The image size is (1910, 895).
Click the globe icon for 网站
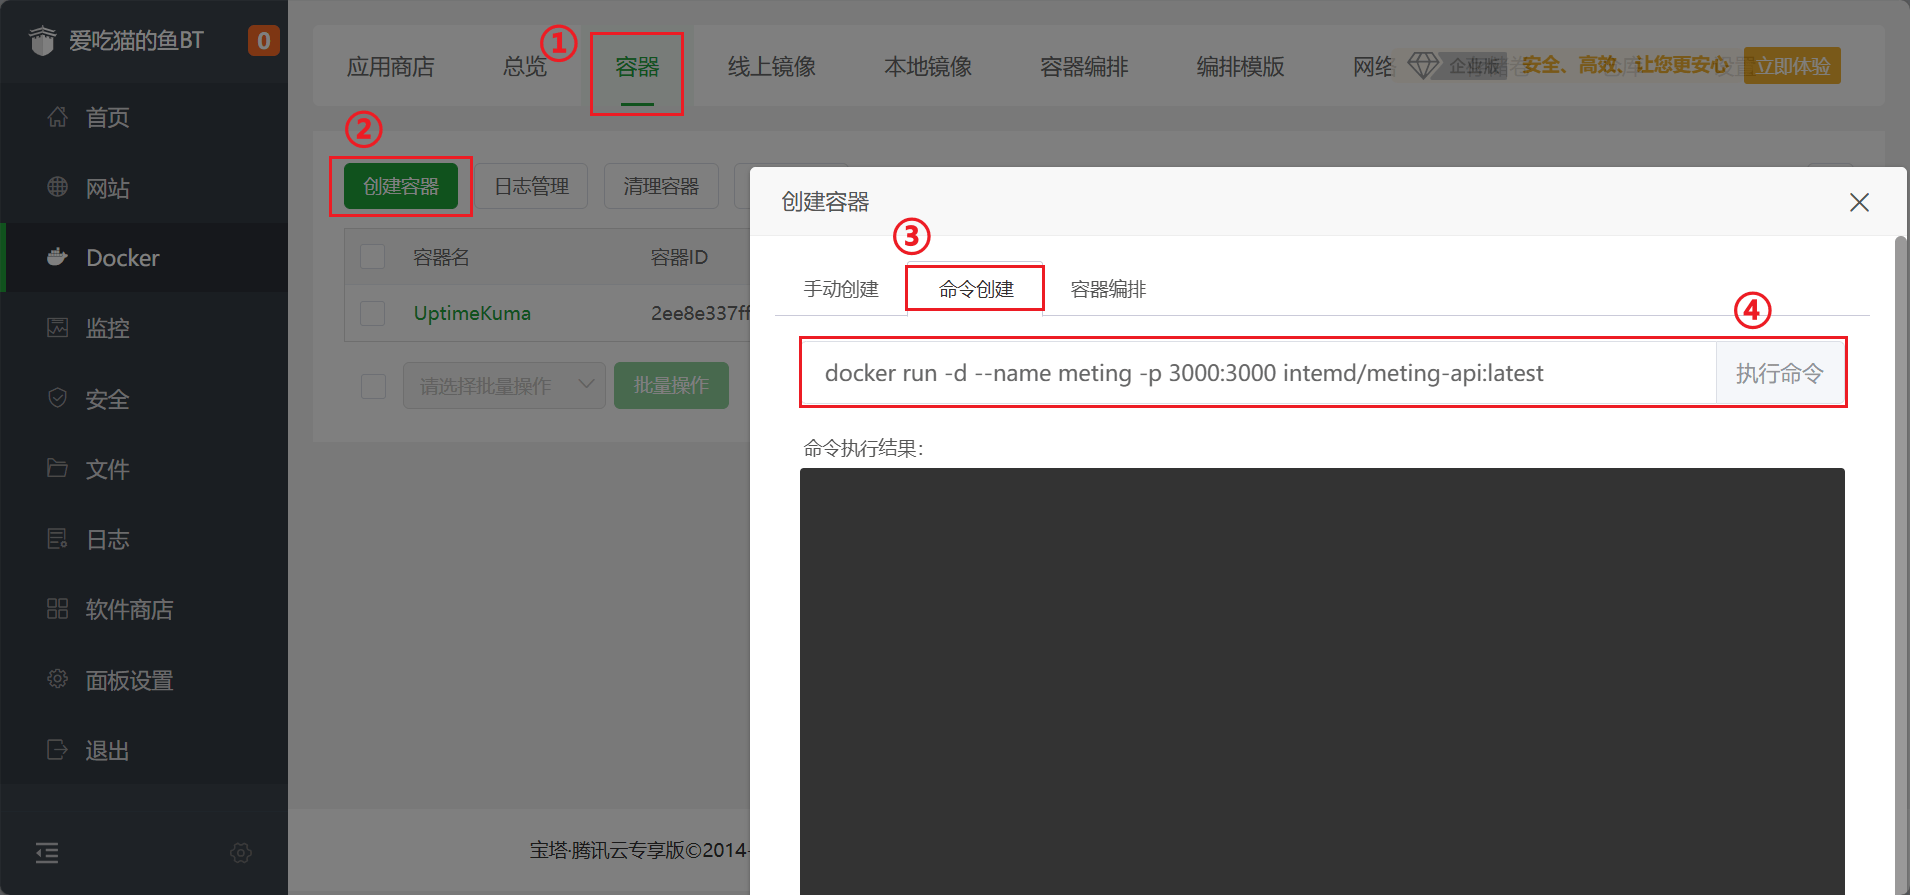tap(58, 187)
